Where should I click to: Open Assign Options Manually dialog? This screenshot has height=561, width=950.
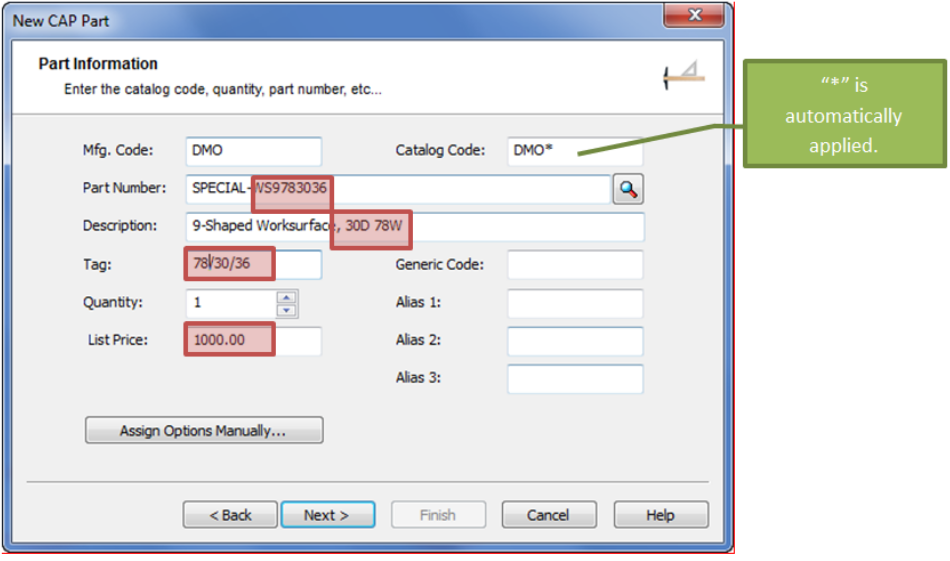click(x=204, y=430)
